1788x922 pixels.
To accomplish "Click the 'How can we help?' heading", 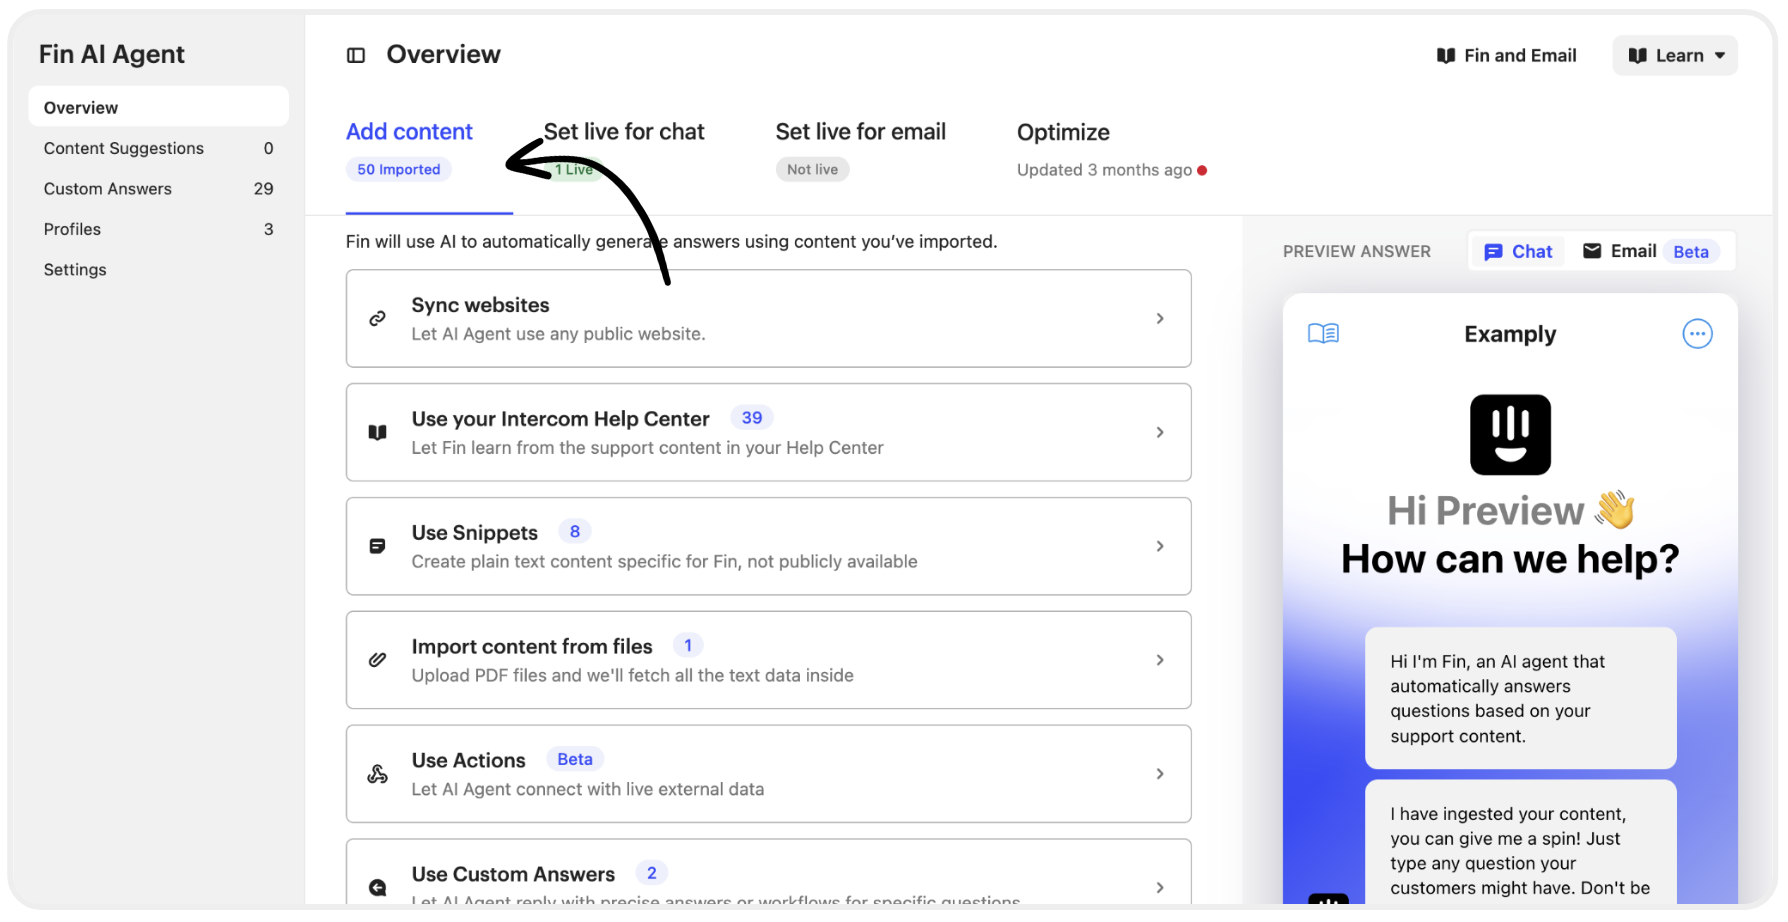I will 1510,559.
